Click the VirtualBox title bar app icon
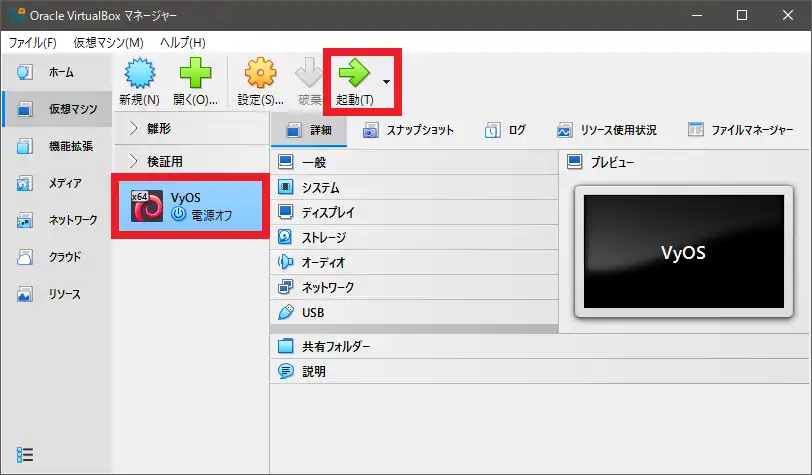 (17, 15)
